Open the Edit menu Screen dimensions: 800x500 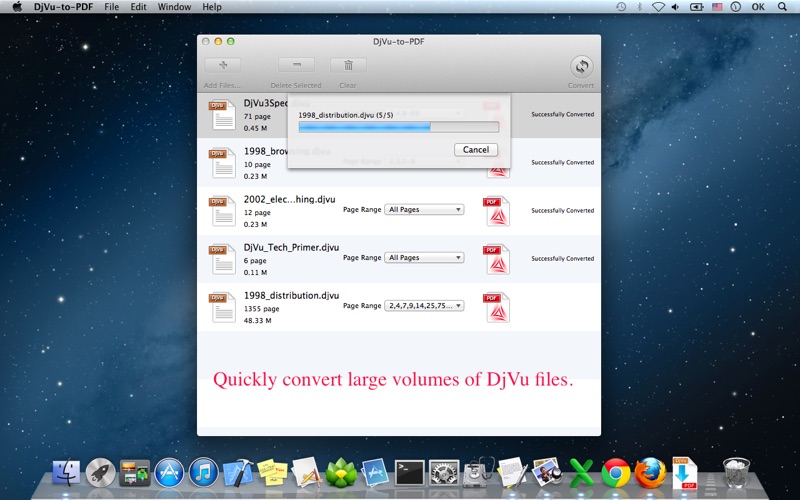coord(138,7)
